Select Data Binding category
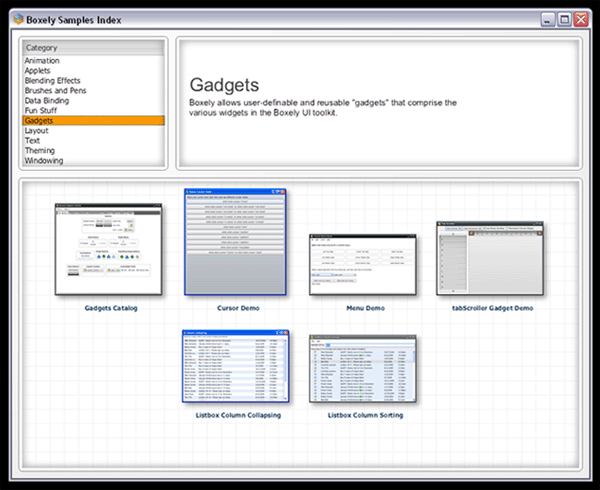This screenshot has height=490, width=600. click(x=94, y=100)
